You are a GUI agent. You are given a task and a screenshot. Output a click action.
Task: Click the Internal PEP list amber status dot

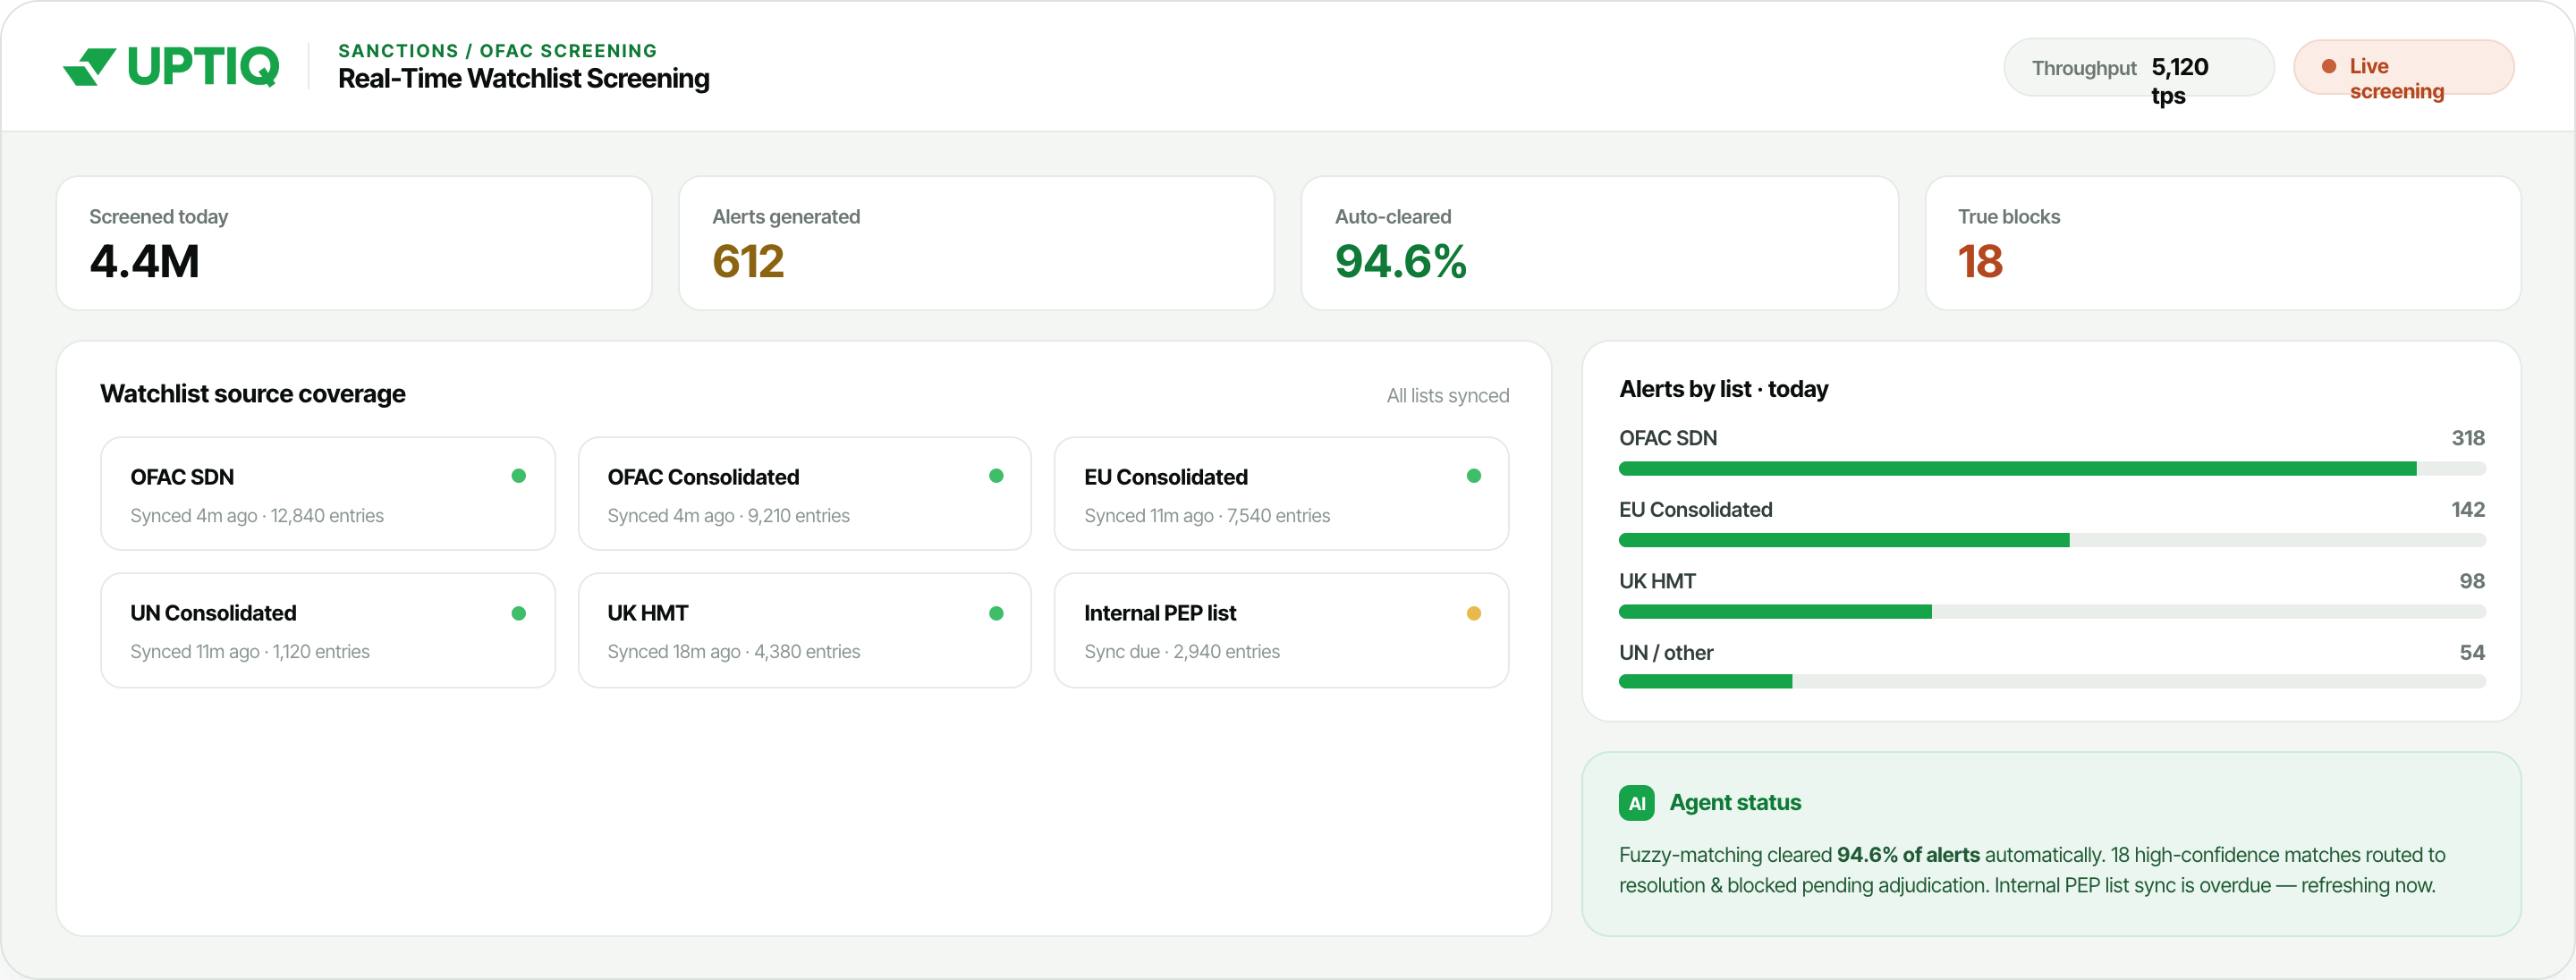coord(1473,613)
